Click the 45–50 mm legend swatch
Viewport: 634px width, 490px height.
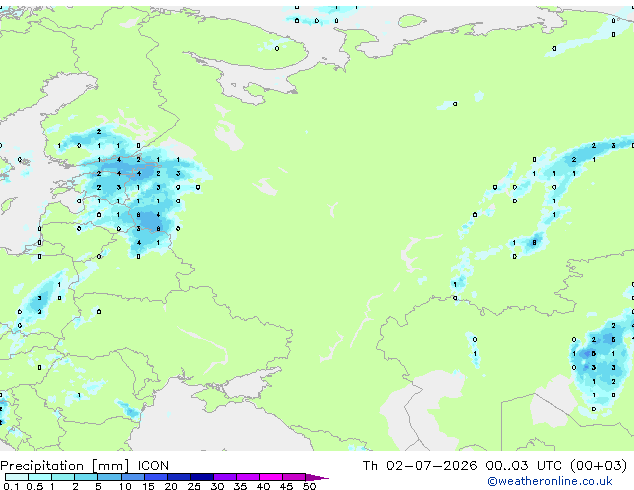tap(294, 477)
